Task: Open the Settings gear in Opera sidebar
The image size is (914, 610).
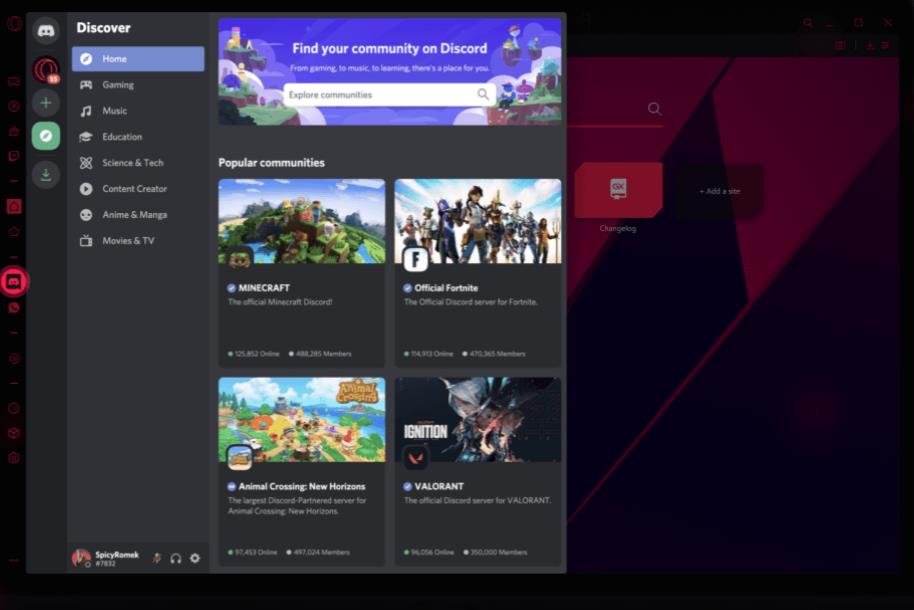Action: (14, 458)
